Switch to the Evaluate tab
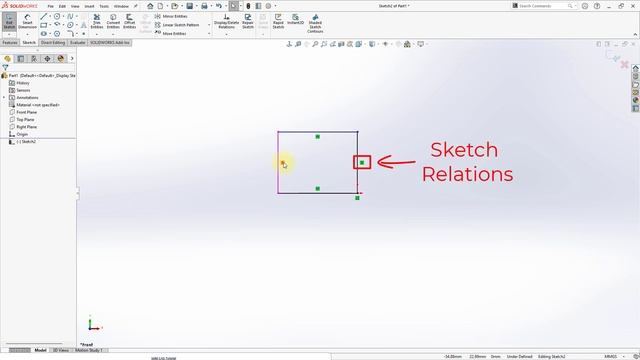Screen dimensions: 640x360 78,42
